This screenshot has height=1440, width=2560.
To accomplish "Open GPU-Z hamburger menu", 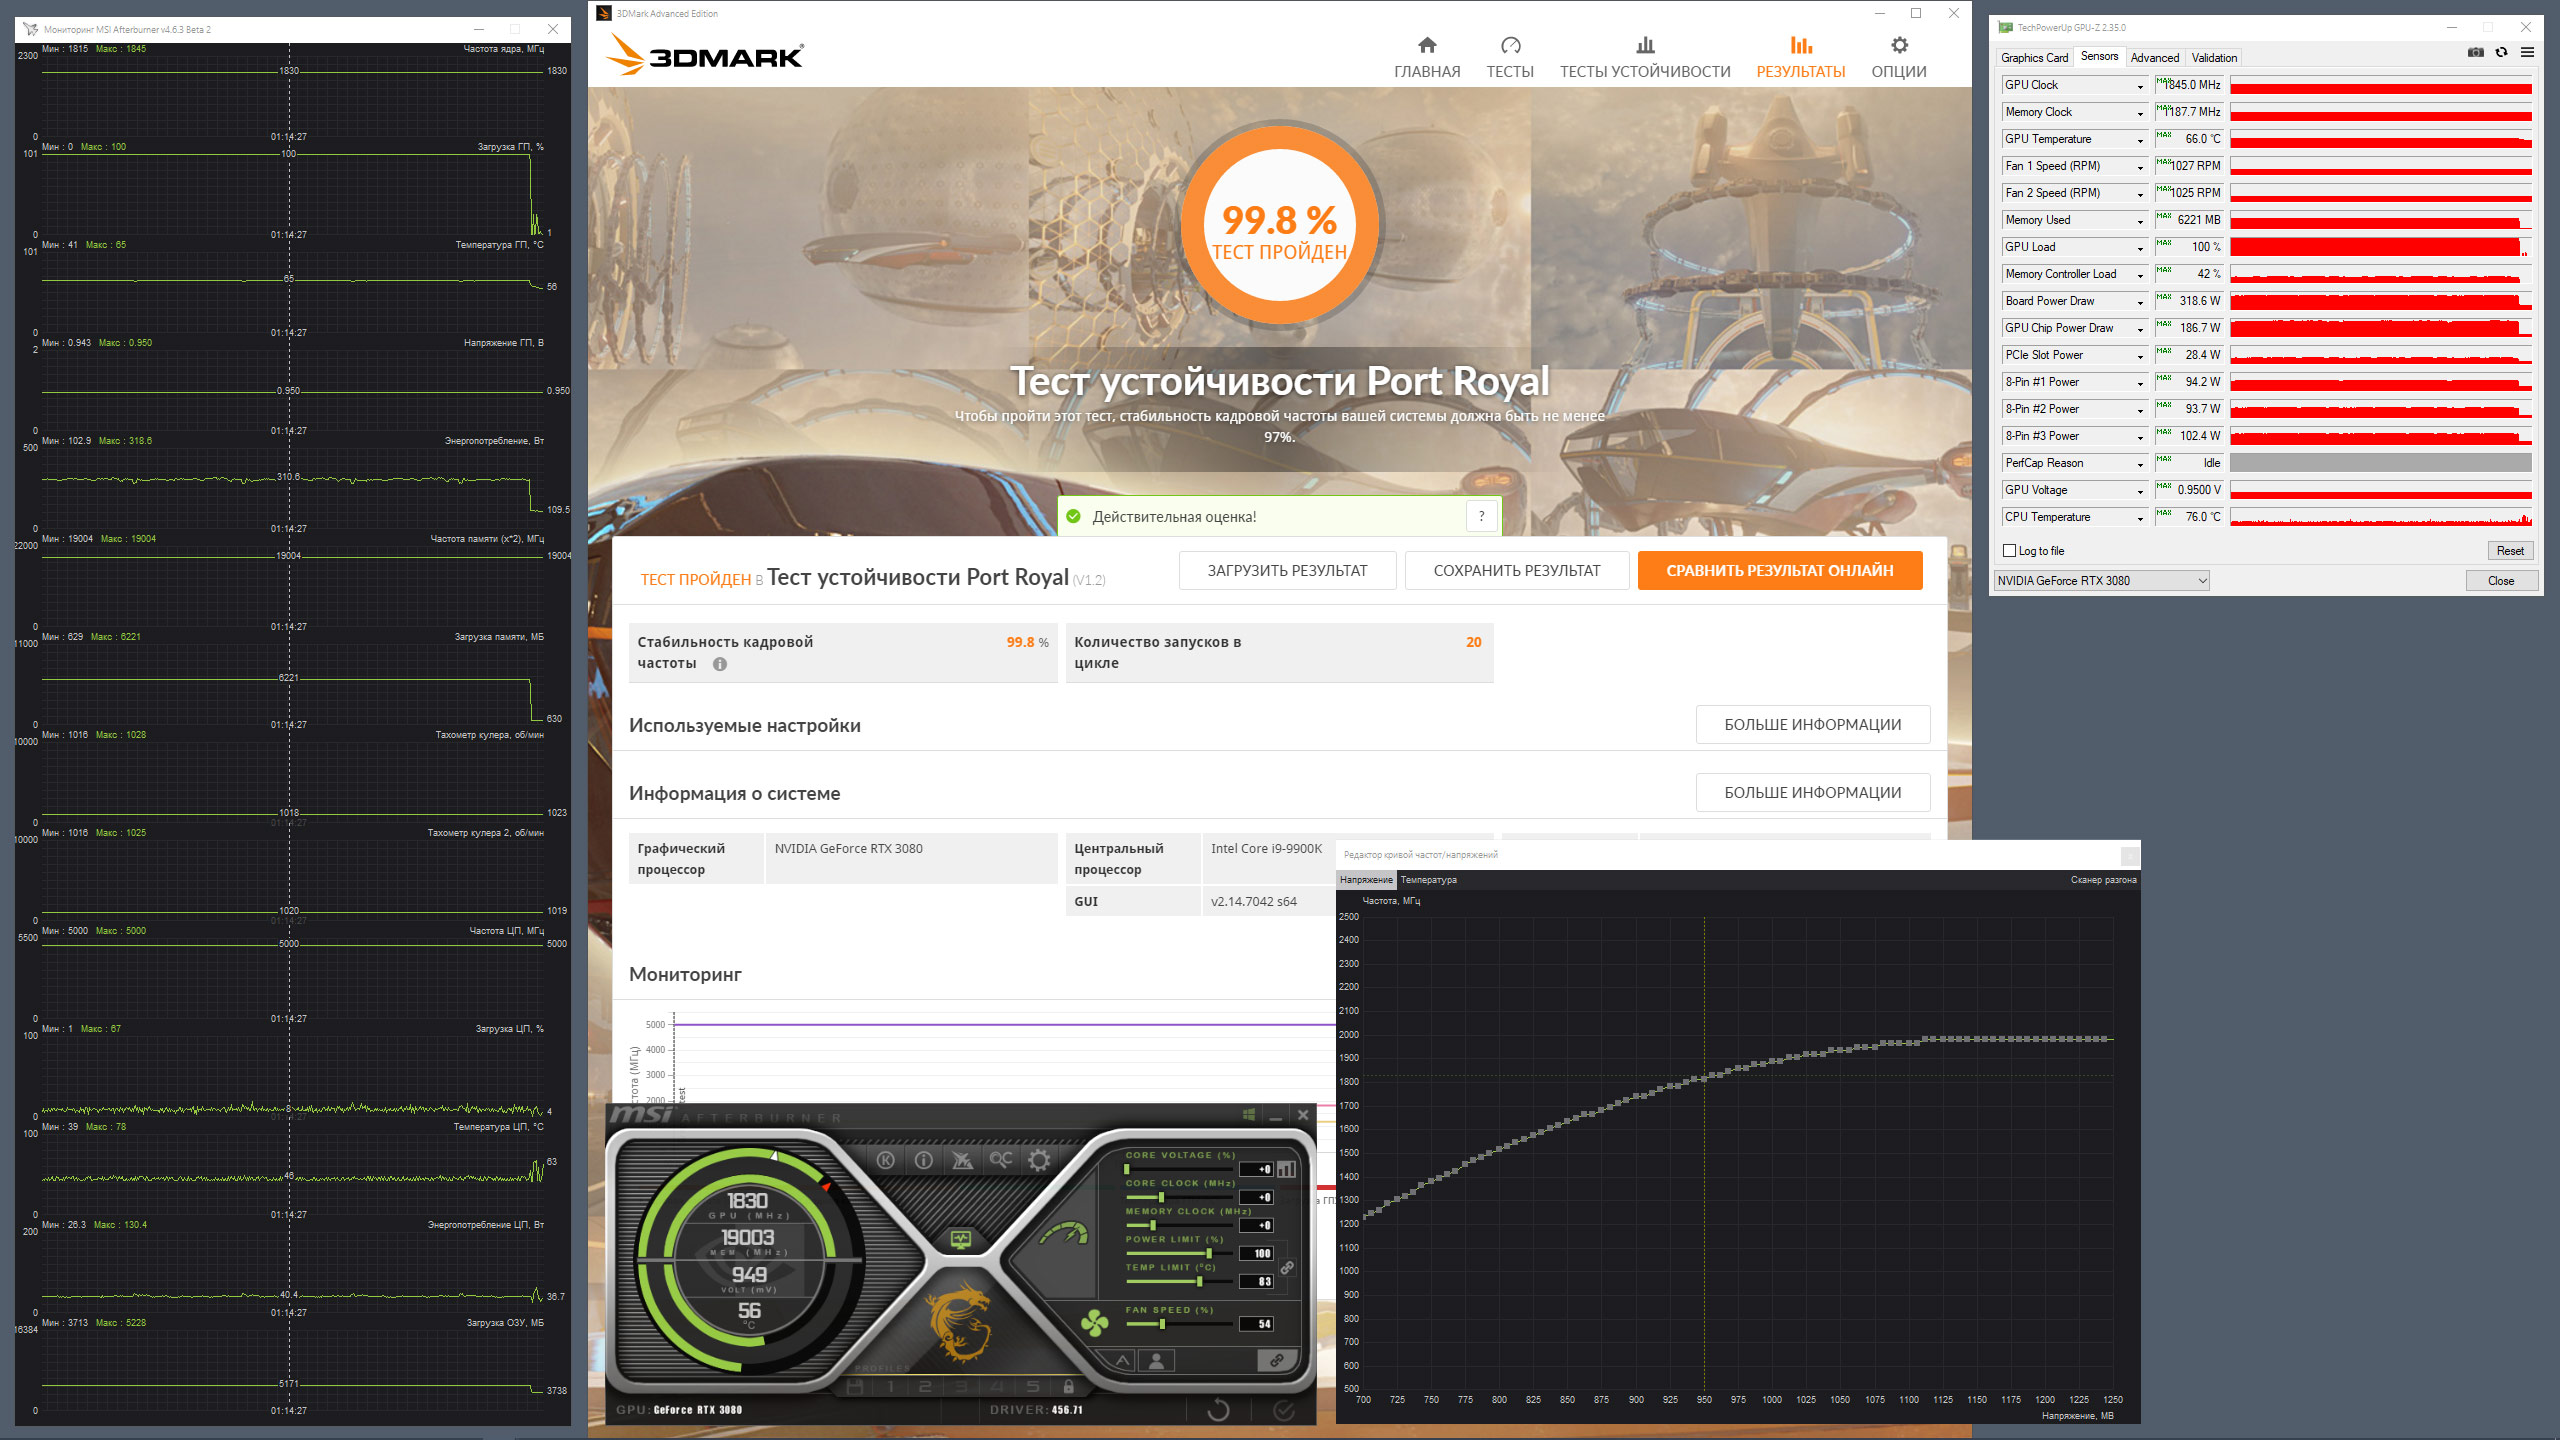I will point(2527,53).
